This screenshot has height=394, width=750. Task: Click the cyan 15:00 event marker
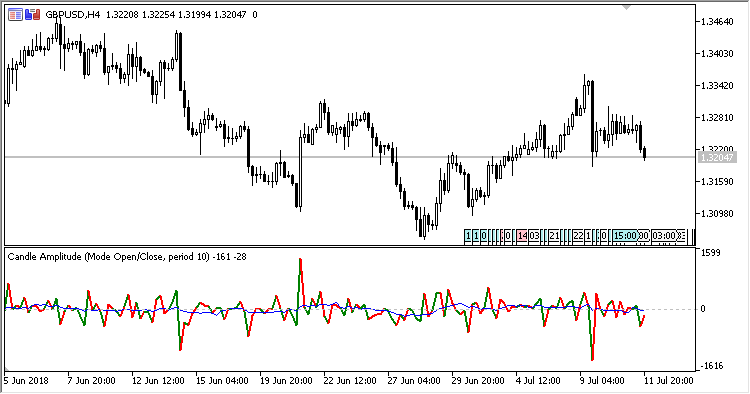pos(625,236)
